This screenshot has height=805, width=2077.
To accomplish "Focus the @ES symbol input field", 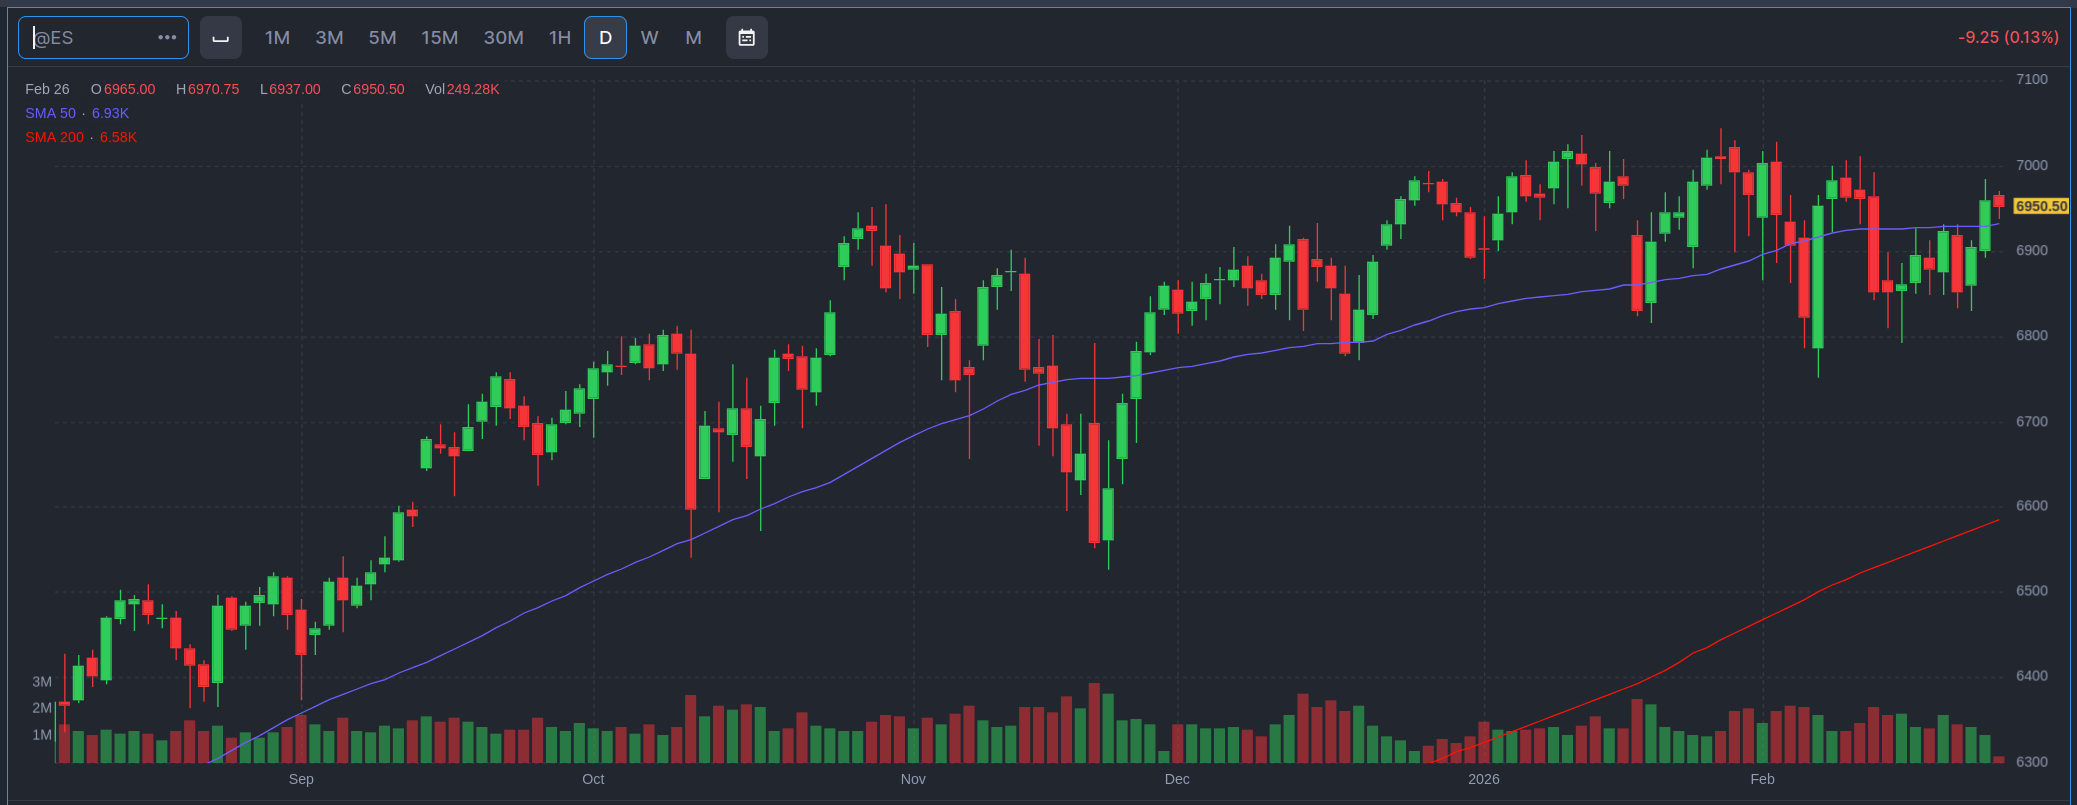I will [90, 38].
